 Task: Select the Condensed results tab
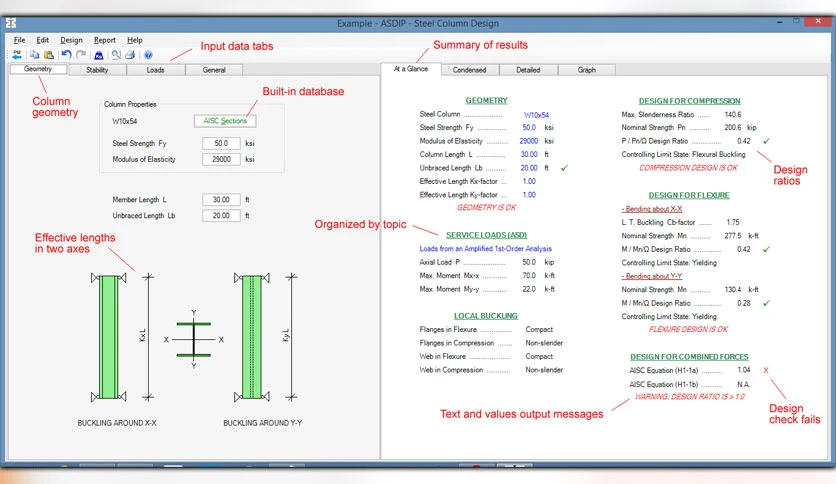(x=470, y=70)
